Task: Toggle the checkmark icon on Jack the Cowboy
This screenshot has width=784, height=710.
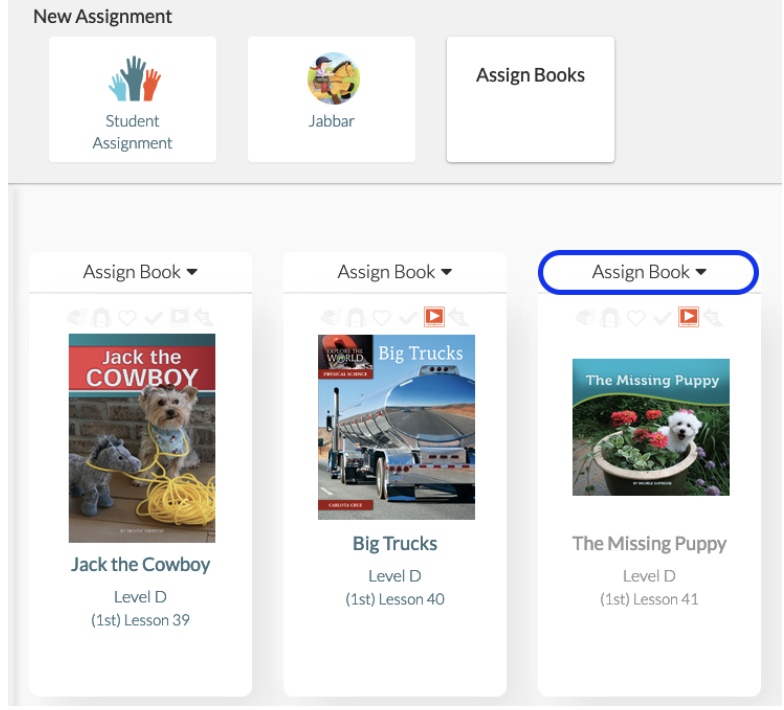Action: tap(154, 318)
